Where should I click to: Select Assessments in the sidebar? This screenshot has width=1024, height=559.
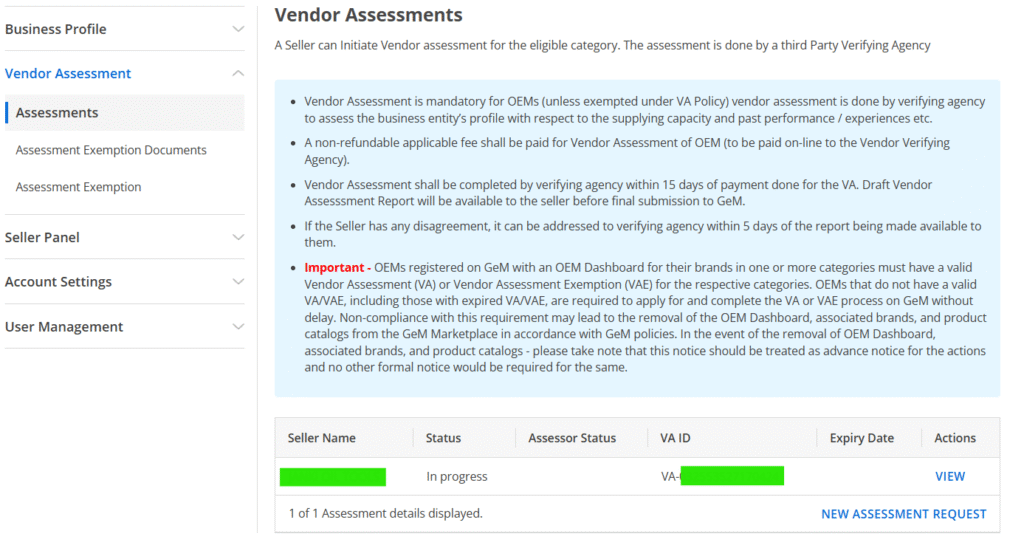[57, 113]
